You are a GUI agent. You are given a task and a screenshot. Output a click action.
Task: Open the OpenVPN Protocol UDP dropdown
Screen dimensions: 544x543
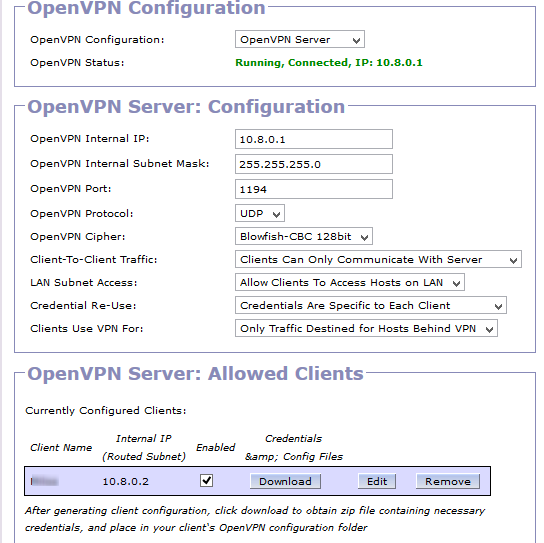(x=260, y=213)
